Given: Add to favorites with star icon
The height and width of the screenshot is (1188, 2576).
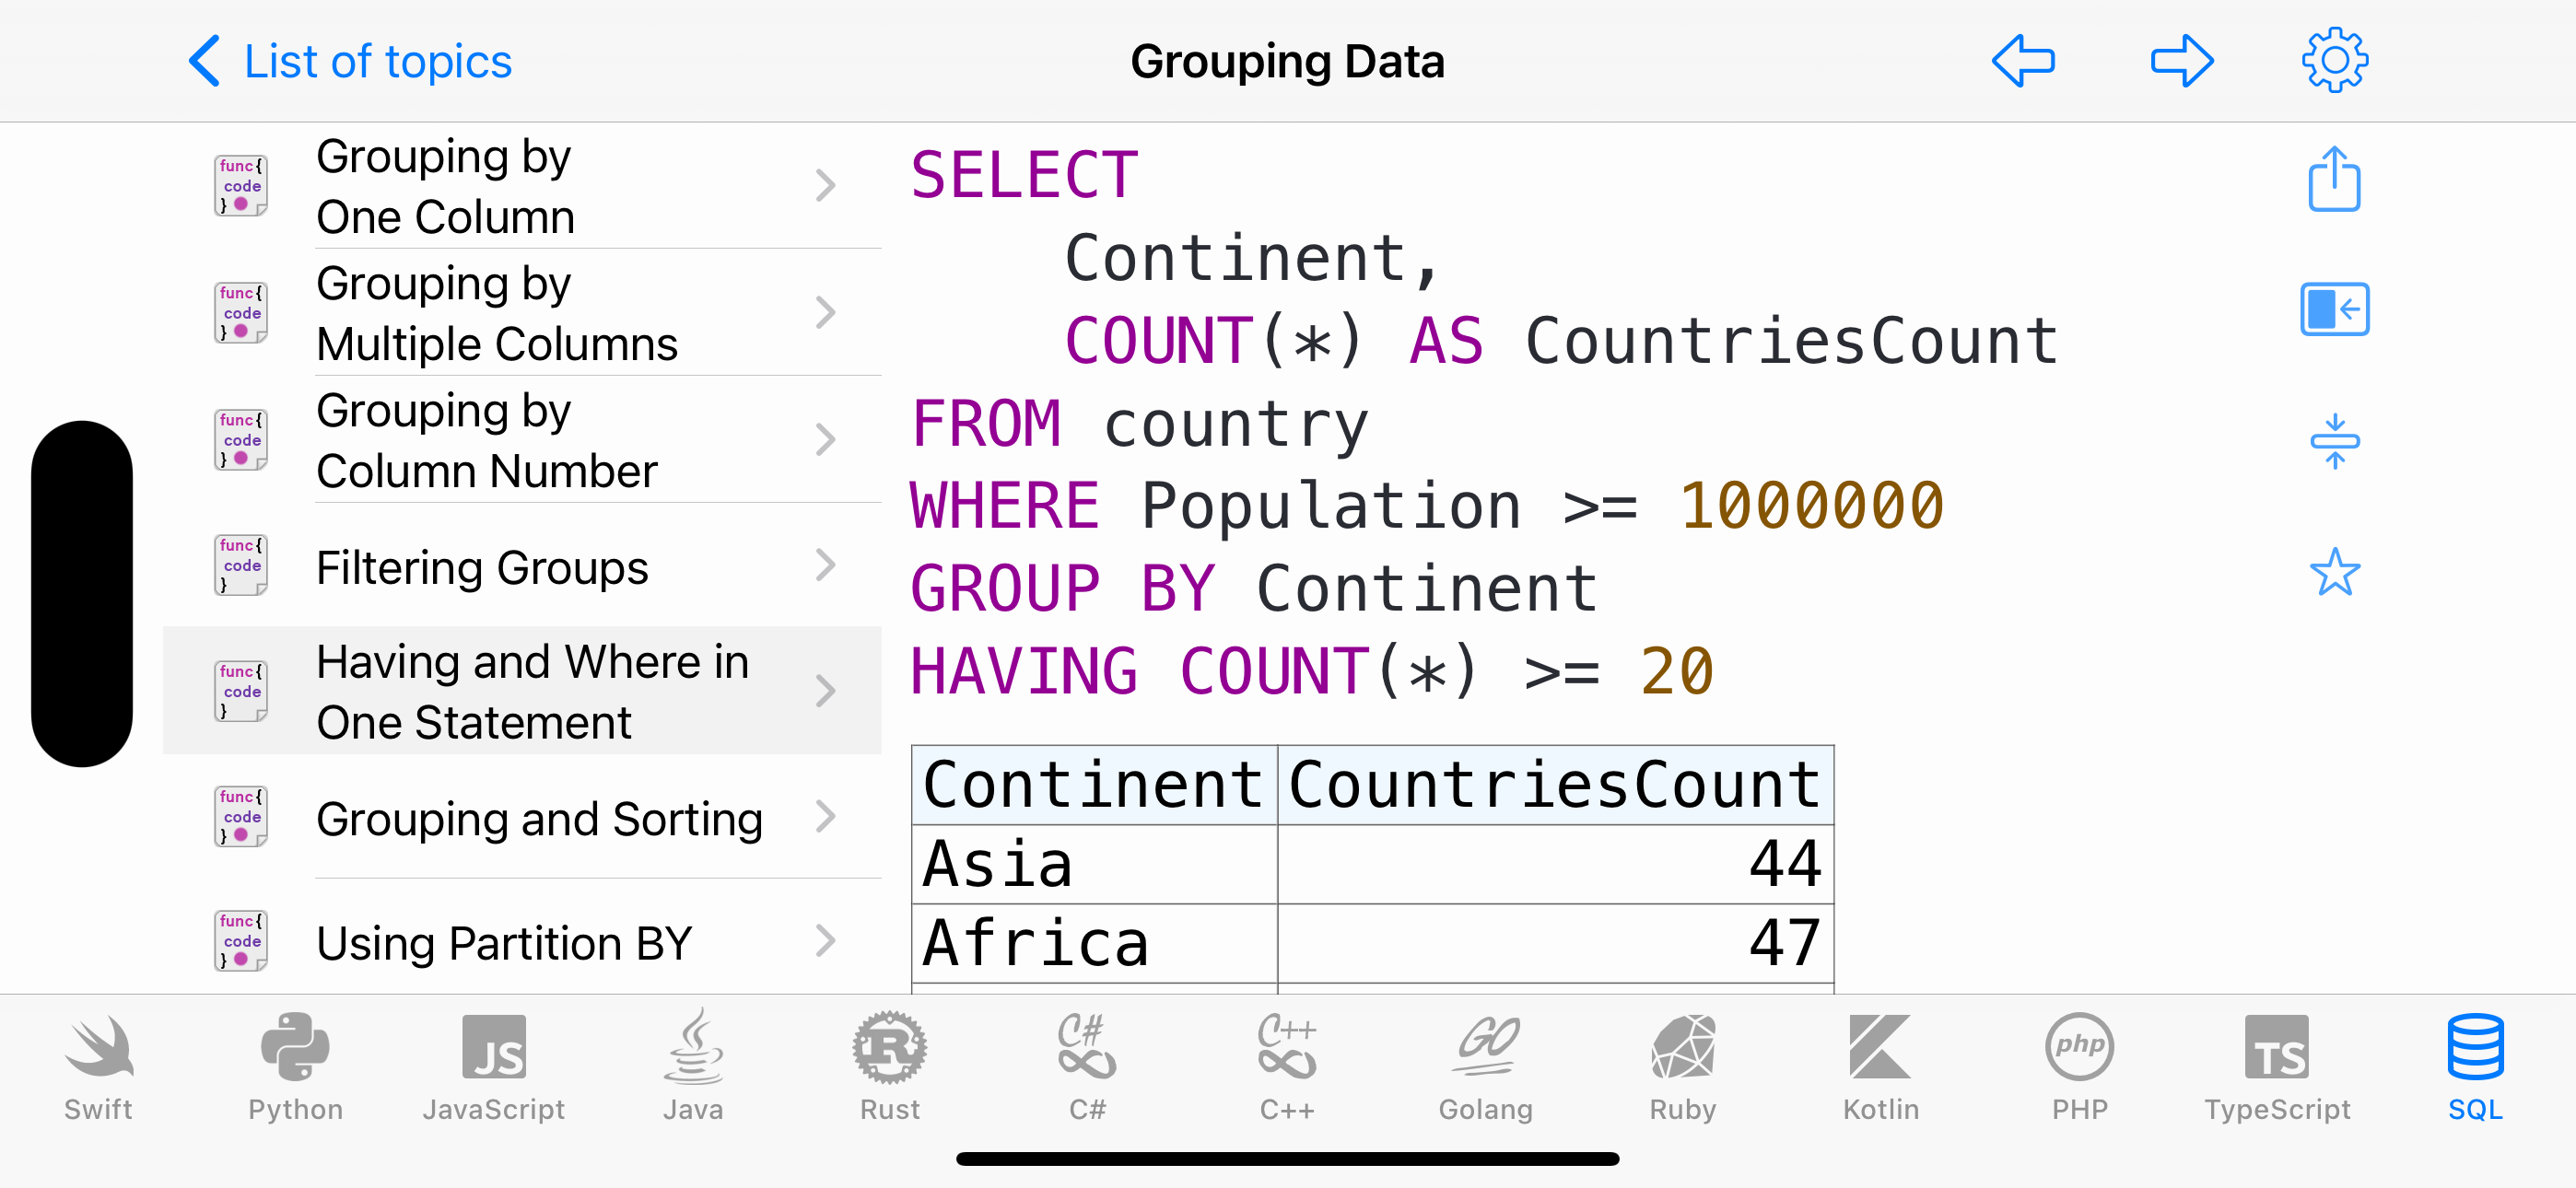Looking at the screenshot, I should click(2334, 572).
